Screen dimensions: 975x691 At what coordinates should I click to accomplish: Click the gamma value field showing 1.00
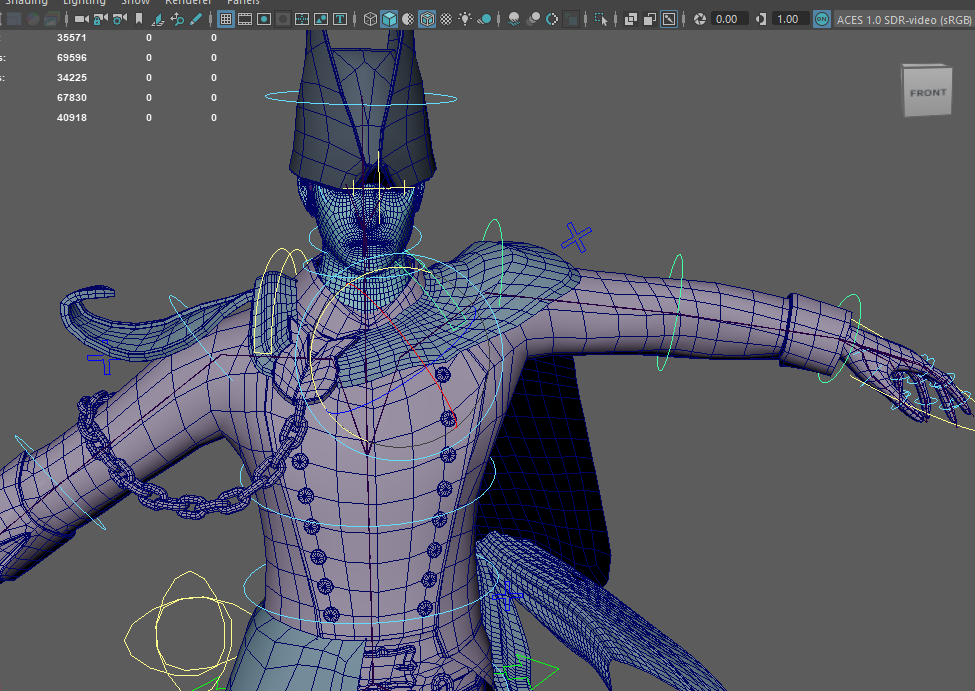pos(788,19)
